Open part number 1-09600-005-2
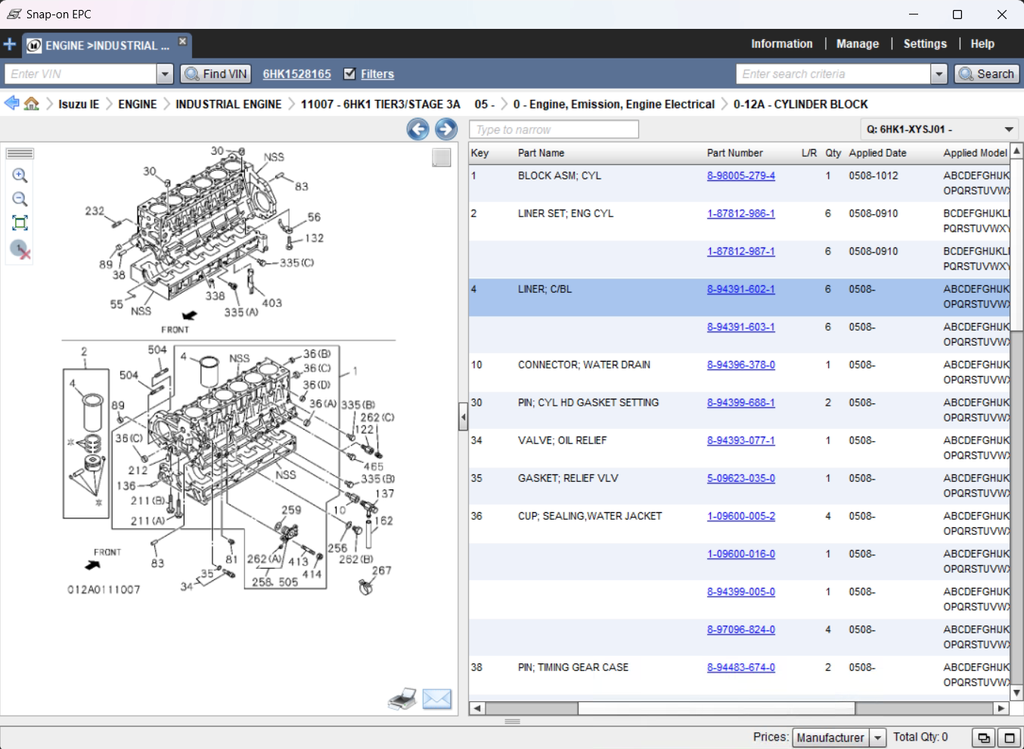Screen dimensions: 1024x749 pyautogui.click(x=741, y=517)
